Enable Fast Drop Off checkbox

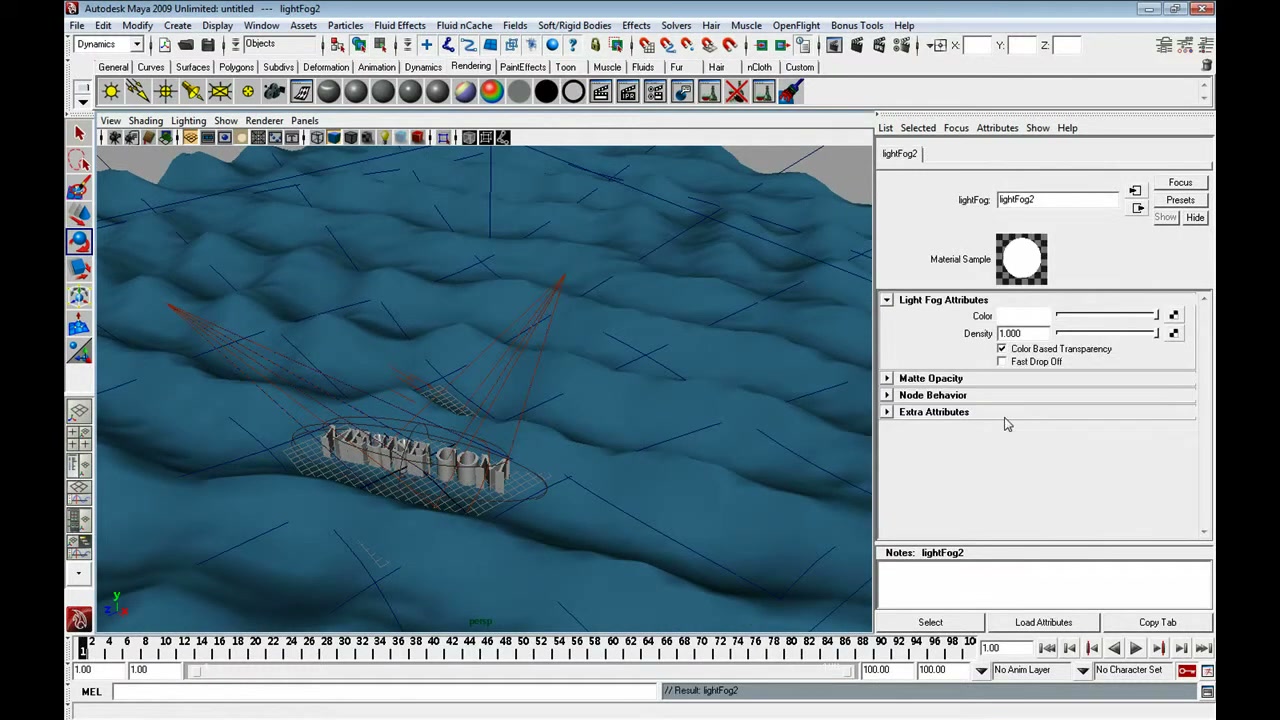(x=1002, y=362)
